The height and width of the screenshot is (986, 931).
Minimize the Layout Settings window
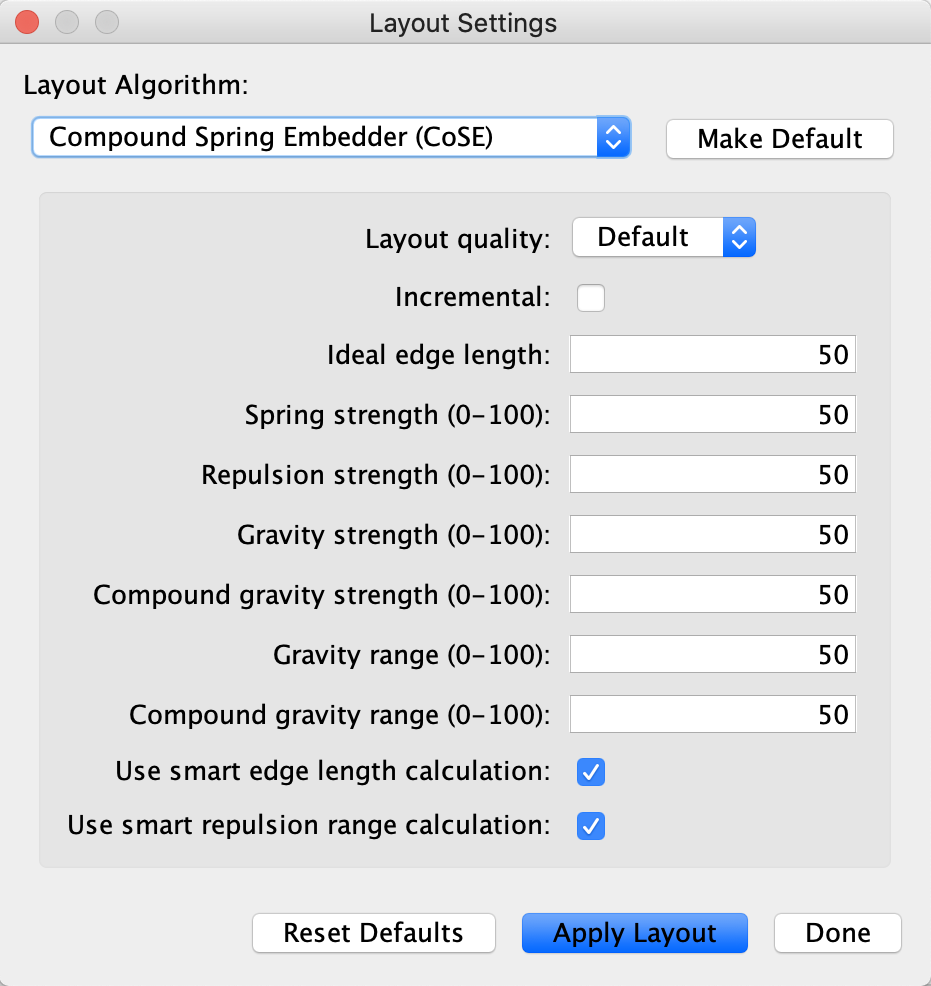tap(67, 22)
